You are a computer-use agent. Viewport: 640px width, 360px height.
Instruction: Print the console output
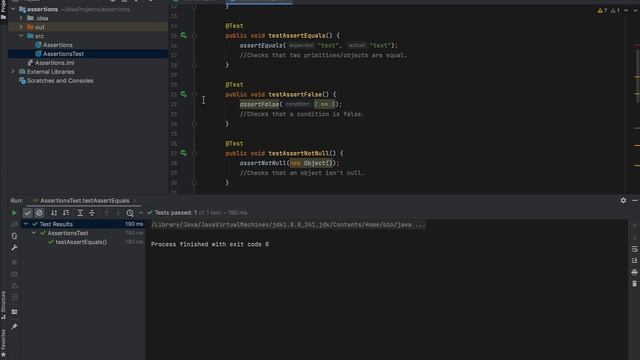[634, 272]
